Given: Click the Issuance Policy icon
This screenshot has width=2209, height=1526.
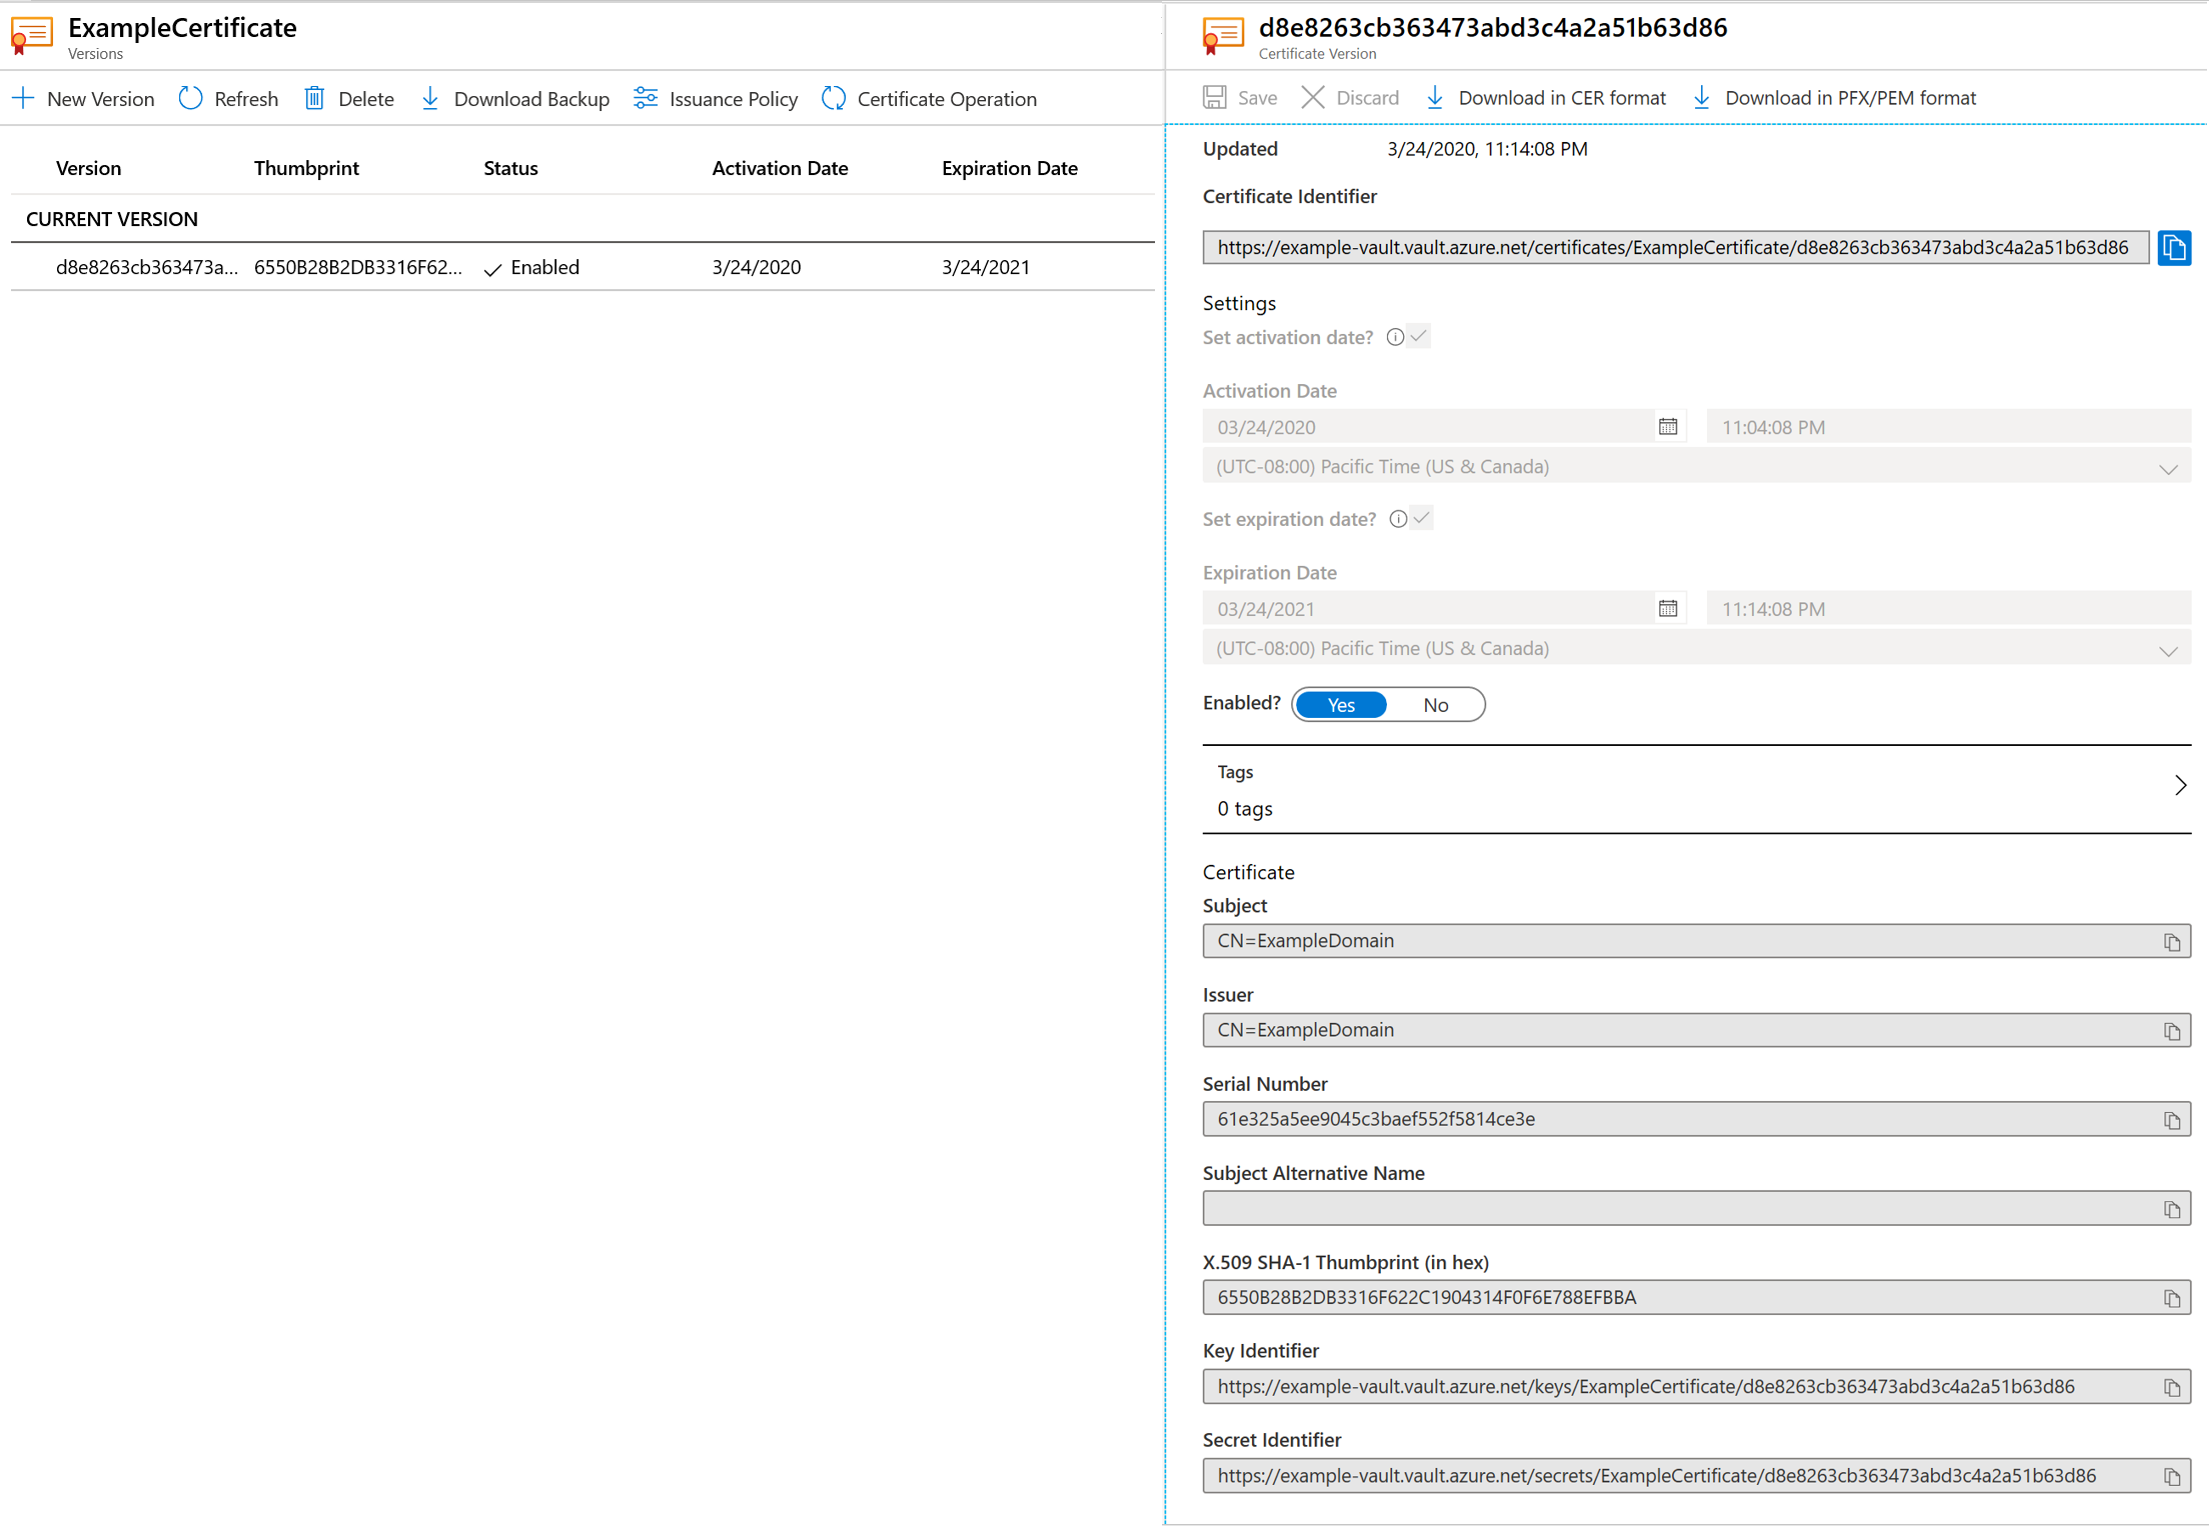Looking at the screenshot, I should pos(643,97).
